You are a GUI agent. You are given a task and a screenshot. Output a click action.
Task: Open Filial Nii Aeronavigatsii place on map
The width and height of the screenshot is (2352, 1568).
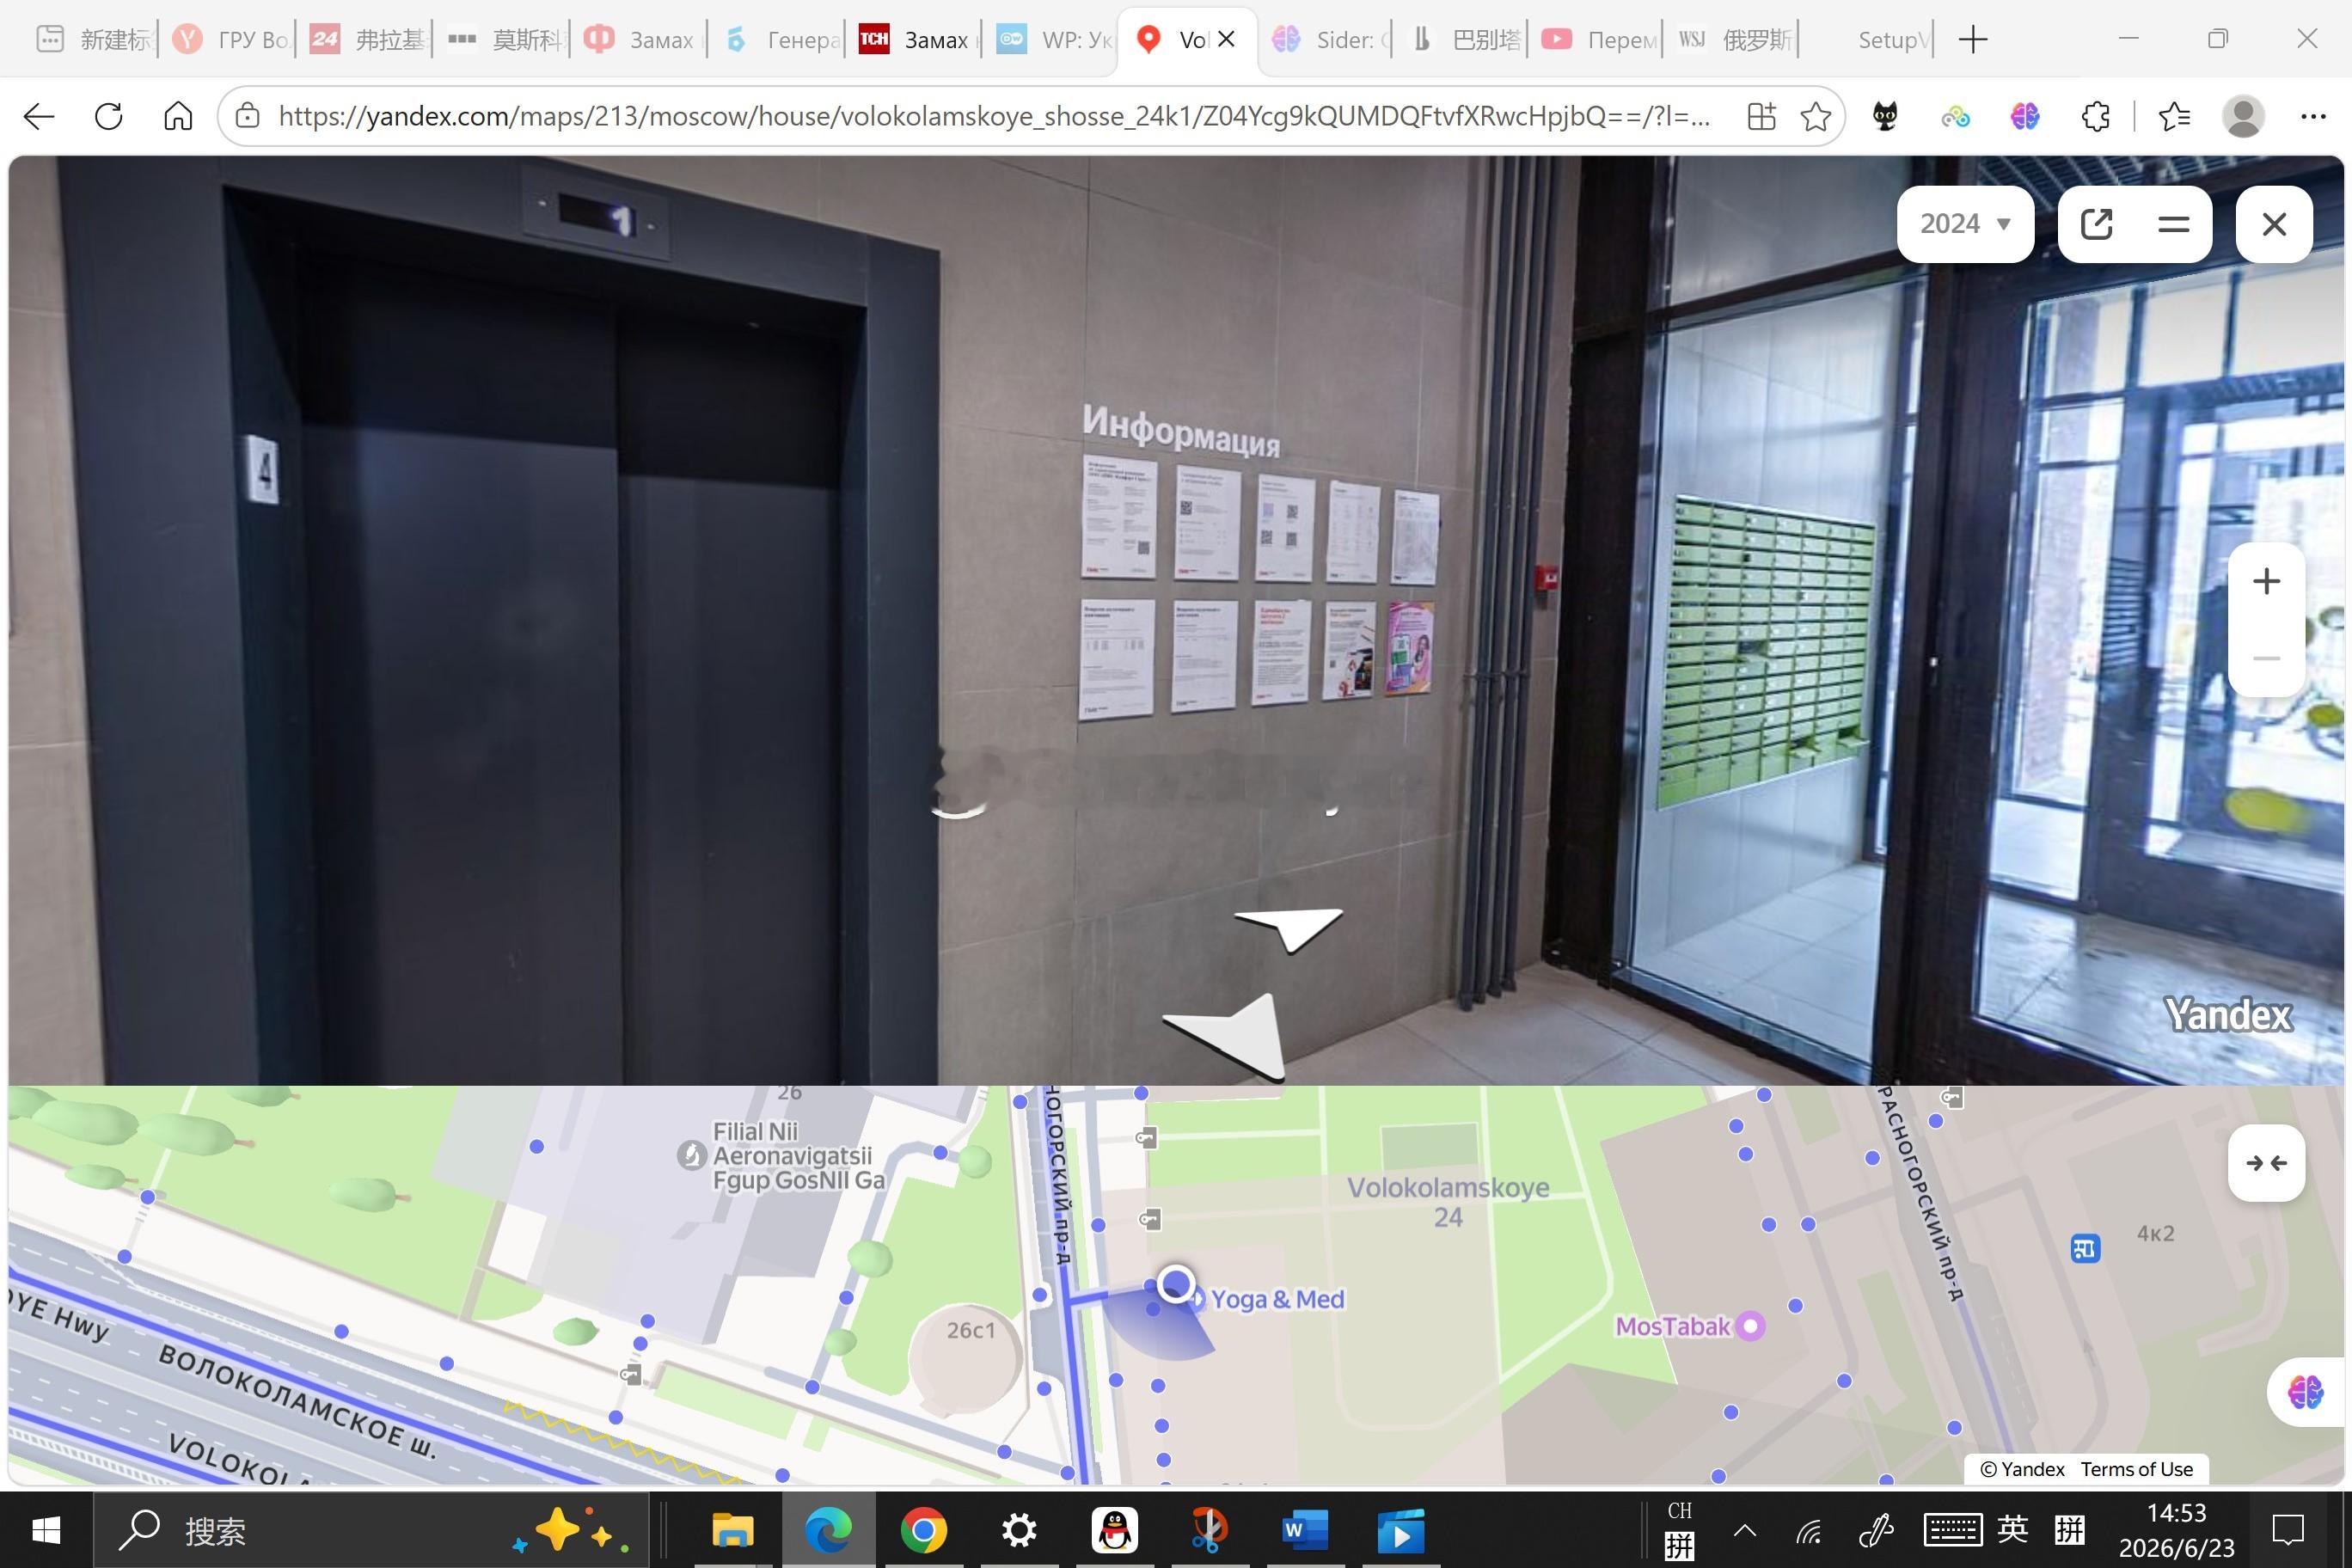coord(797,1156)
